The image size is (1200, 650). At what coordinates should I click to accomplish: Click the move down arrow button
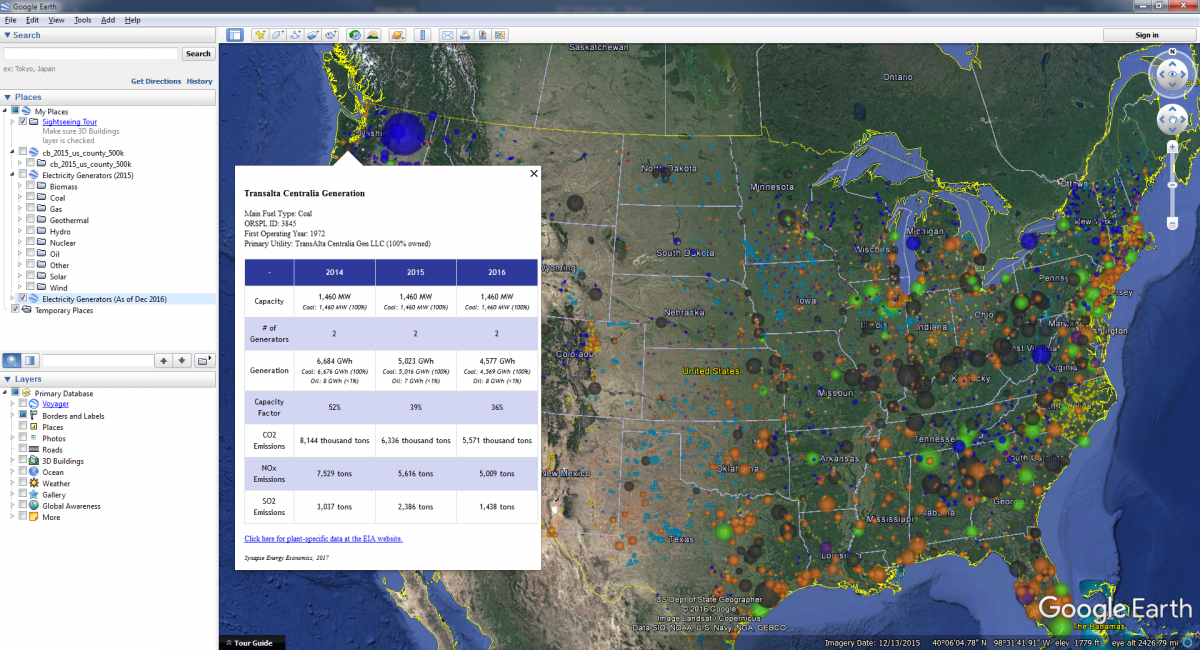pos(181,360)
